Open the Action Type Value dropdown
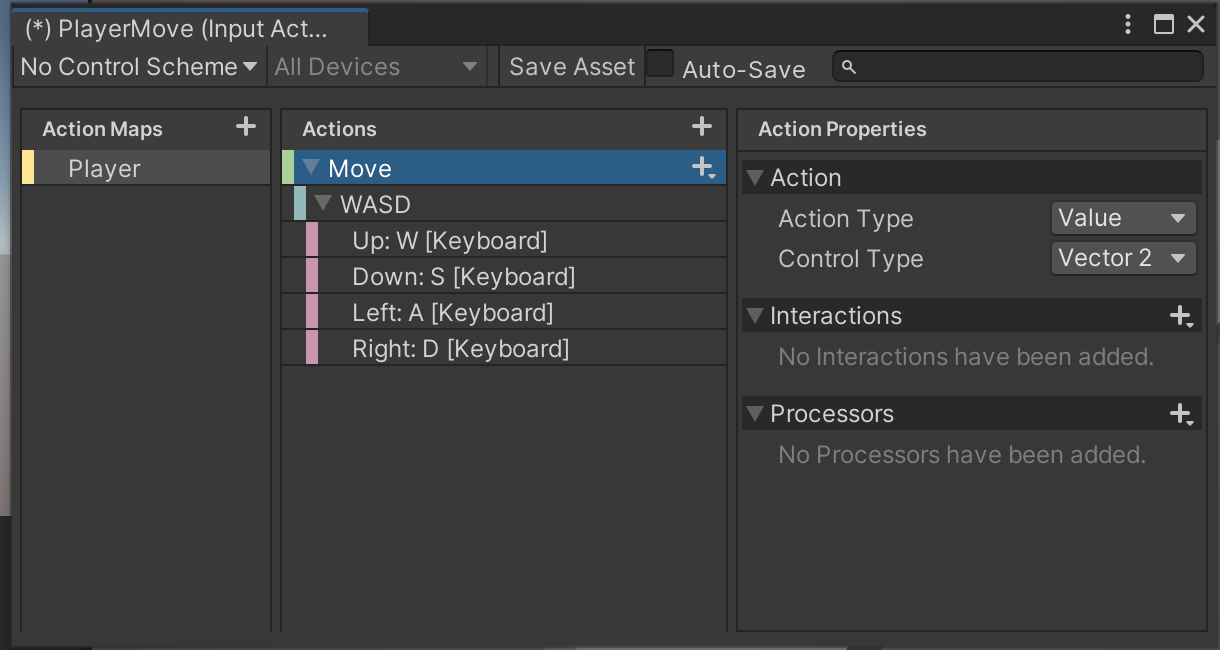This screenshot has height=650, width=1220. click(1123, 218)
